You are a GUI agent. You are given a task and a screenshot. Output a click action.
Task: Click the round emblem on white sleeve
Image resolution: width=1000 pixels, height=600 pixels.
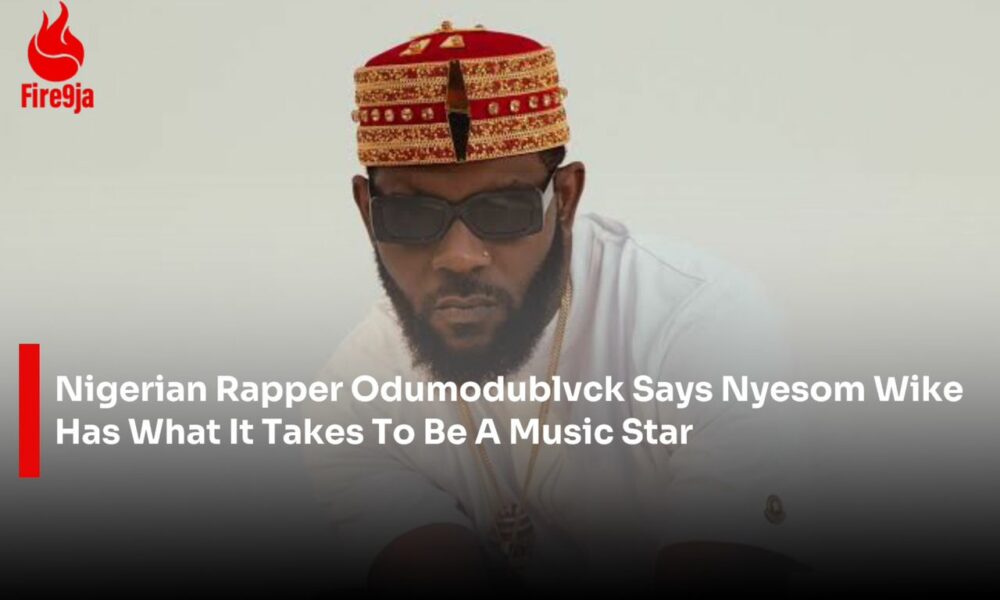click(x=775, y=509)
